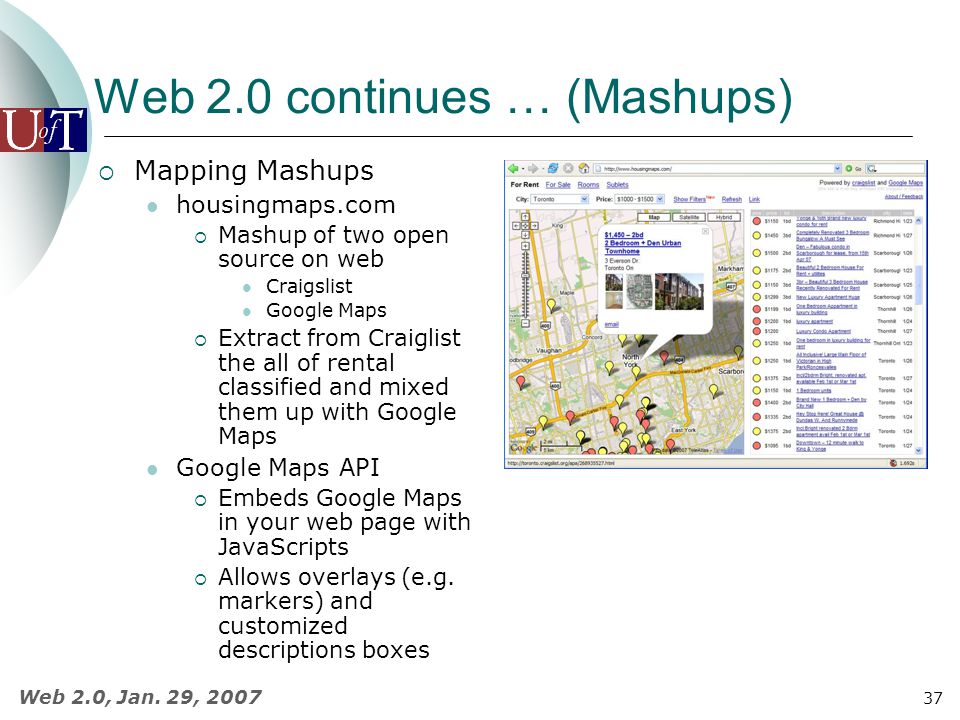
Task: Click status bar icon beside 1.692s
Action: 893,463
